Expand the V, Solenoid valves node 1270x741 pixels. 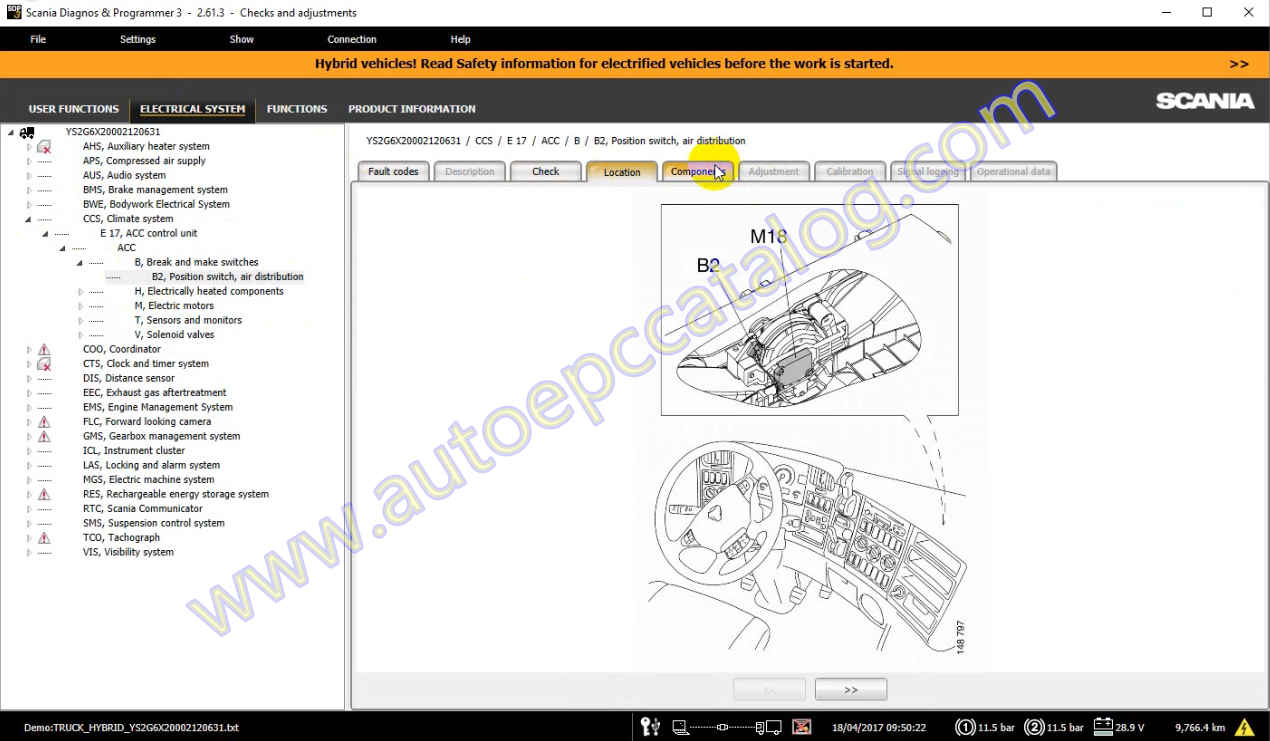tap(80, 334)
